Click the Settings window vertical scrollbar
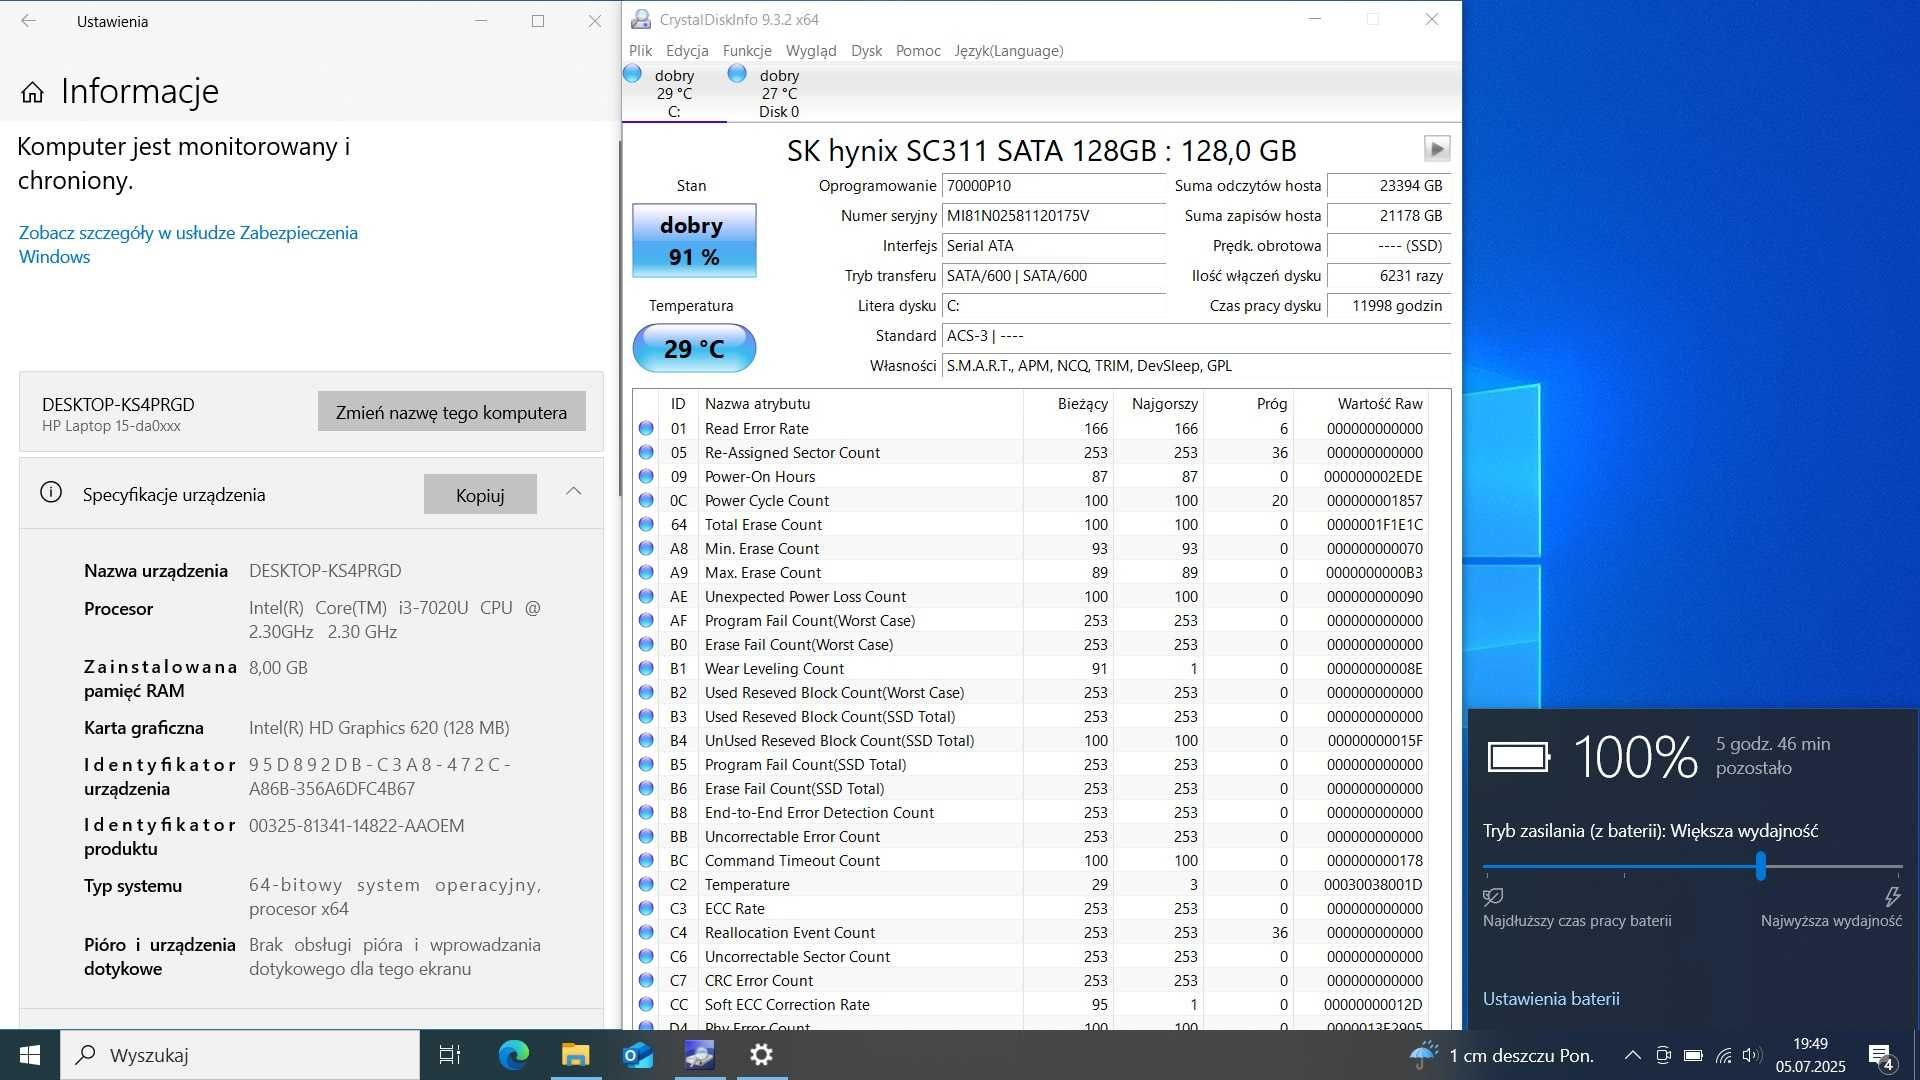Screen dimensions: 1920x1080 [620, 320]
